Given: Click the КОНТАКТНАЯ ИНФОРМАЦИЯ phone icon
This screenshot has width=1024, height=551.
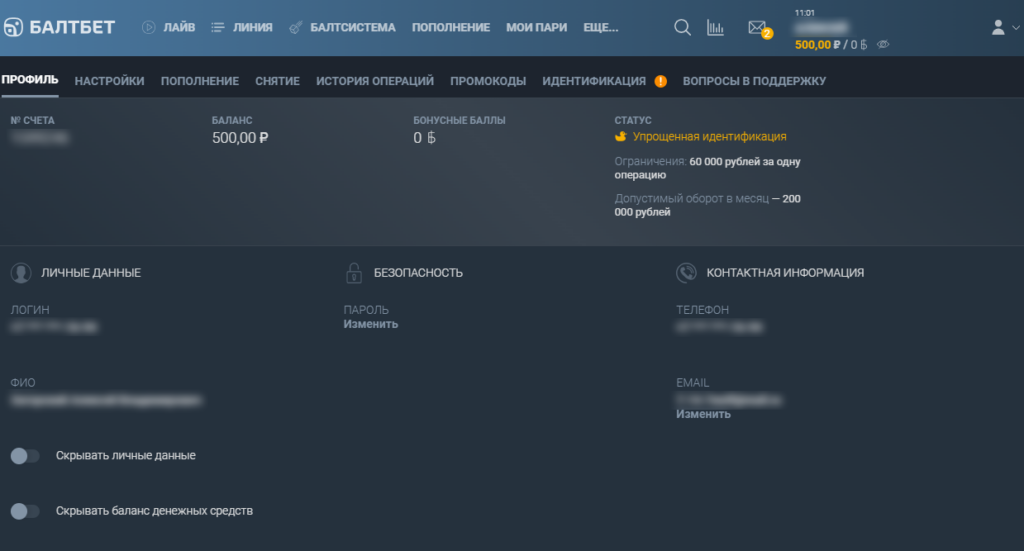Looking at the screenshot, I should coord(686,273).
